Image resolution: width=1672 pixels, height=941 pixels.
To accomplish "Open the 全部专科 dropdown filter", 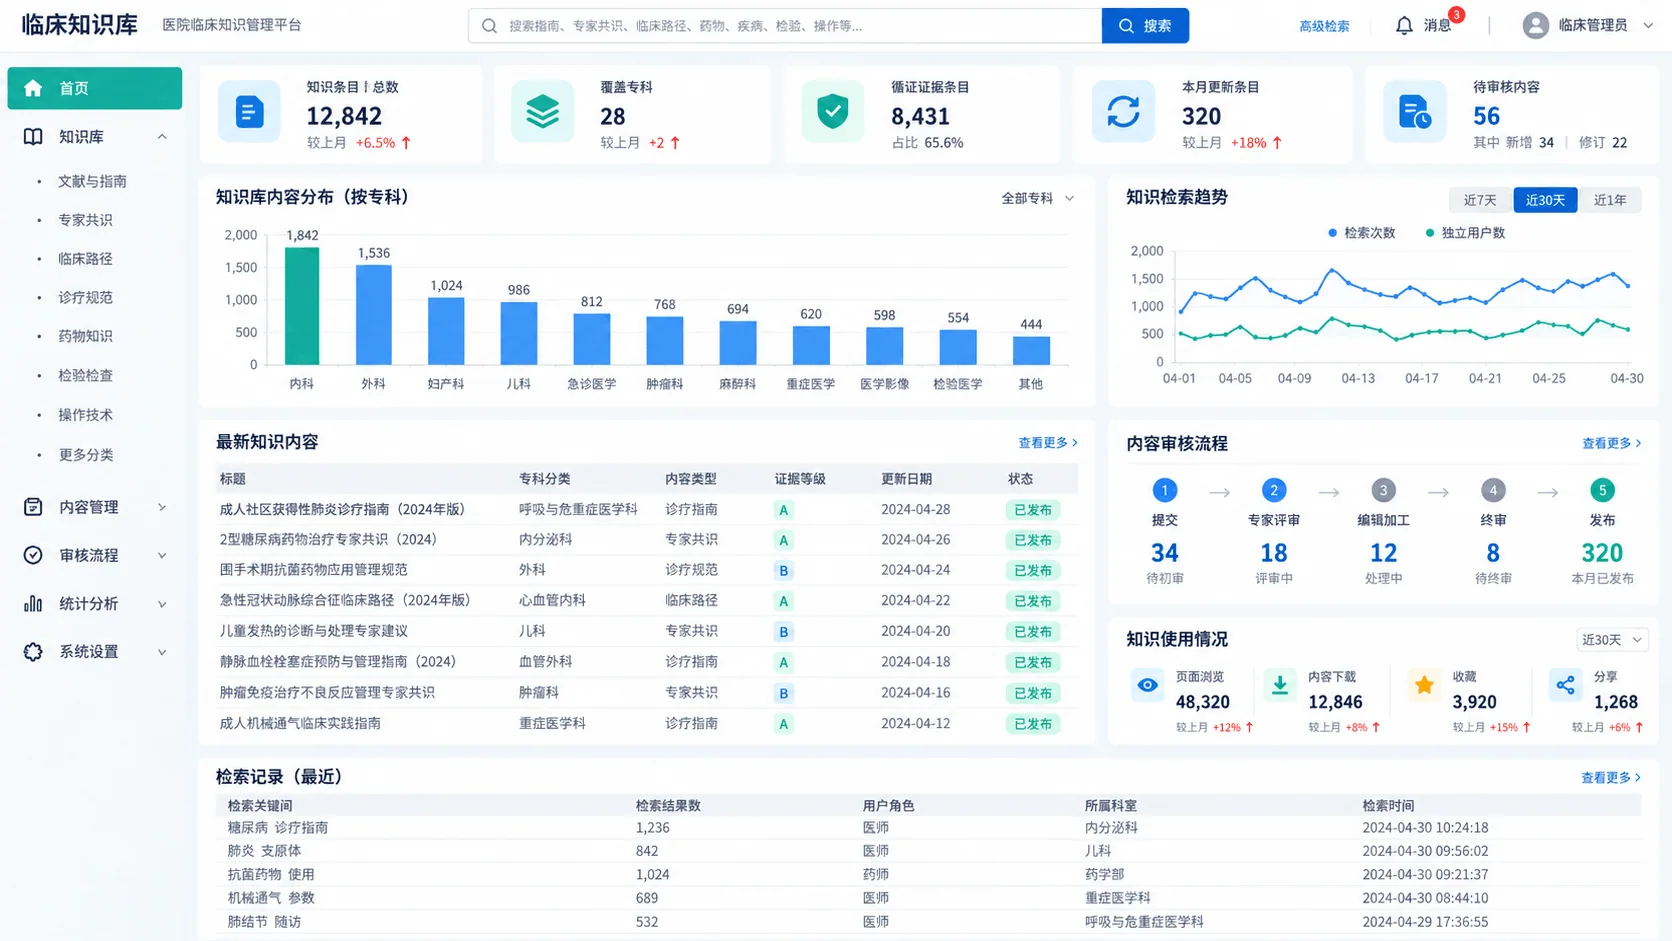I will pos(1038,198).
